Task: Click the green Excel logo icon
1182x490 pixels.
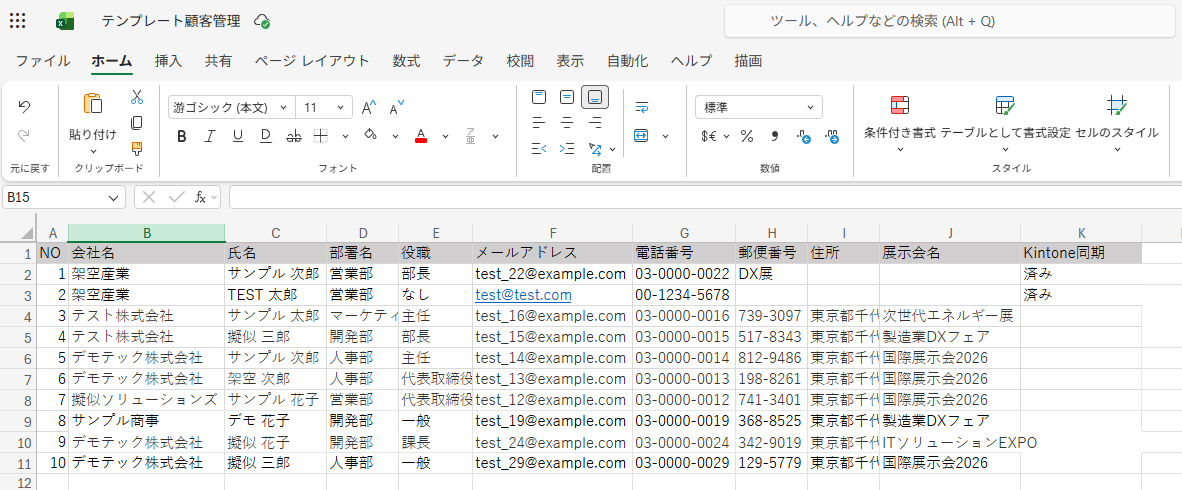Action: click(65, 21)
